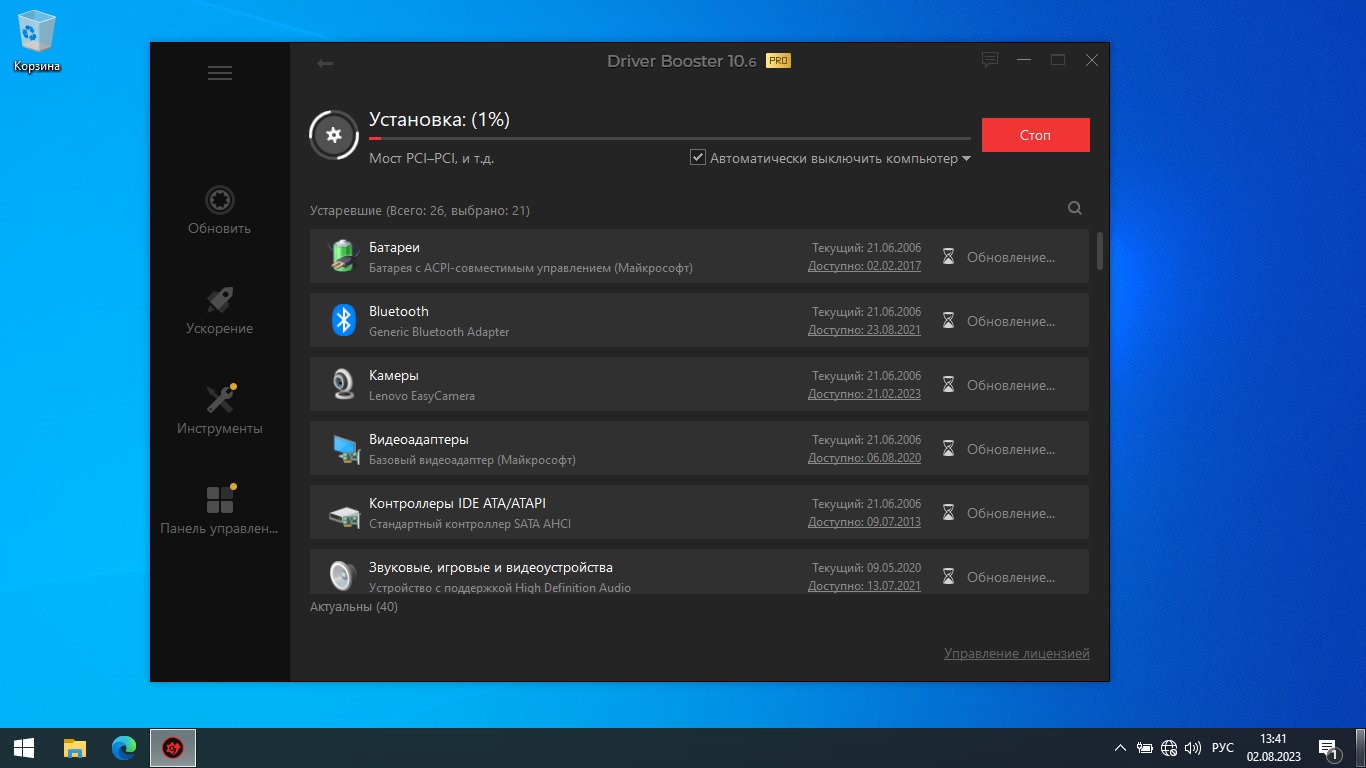Click the hourglass icon in the Камеры row
1366x768 pixels.
click(x=948, y=385)
